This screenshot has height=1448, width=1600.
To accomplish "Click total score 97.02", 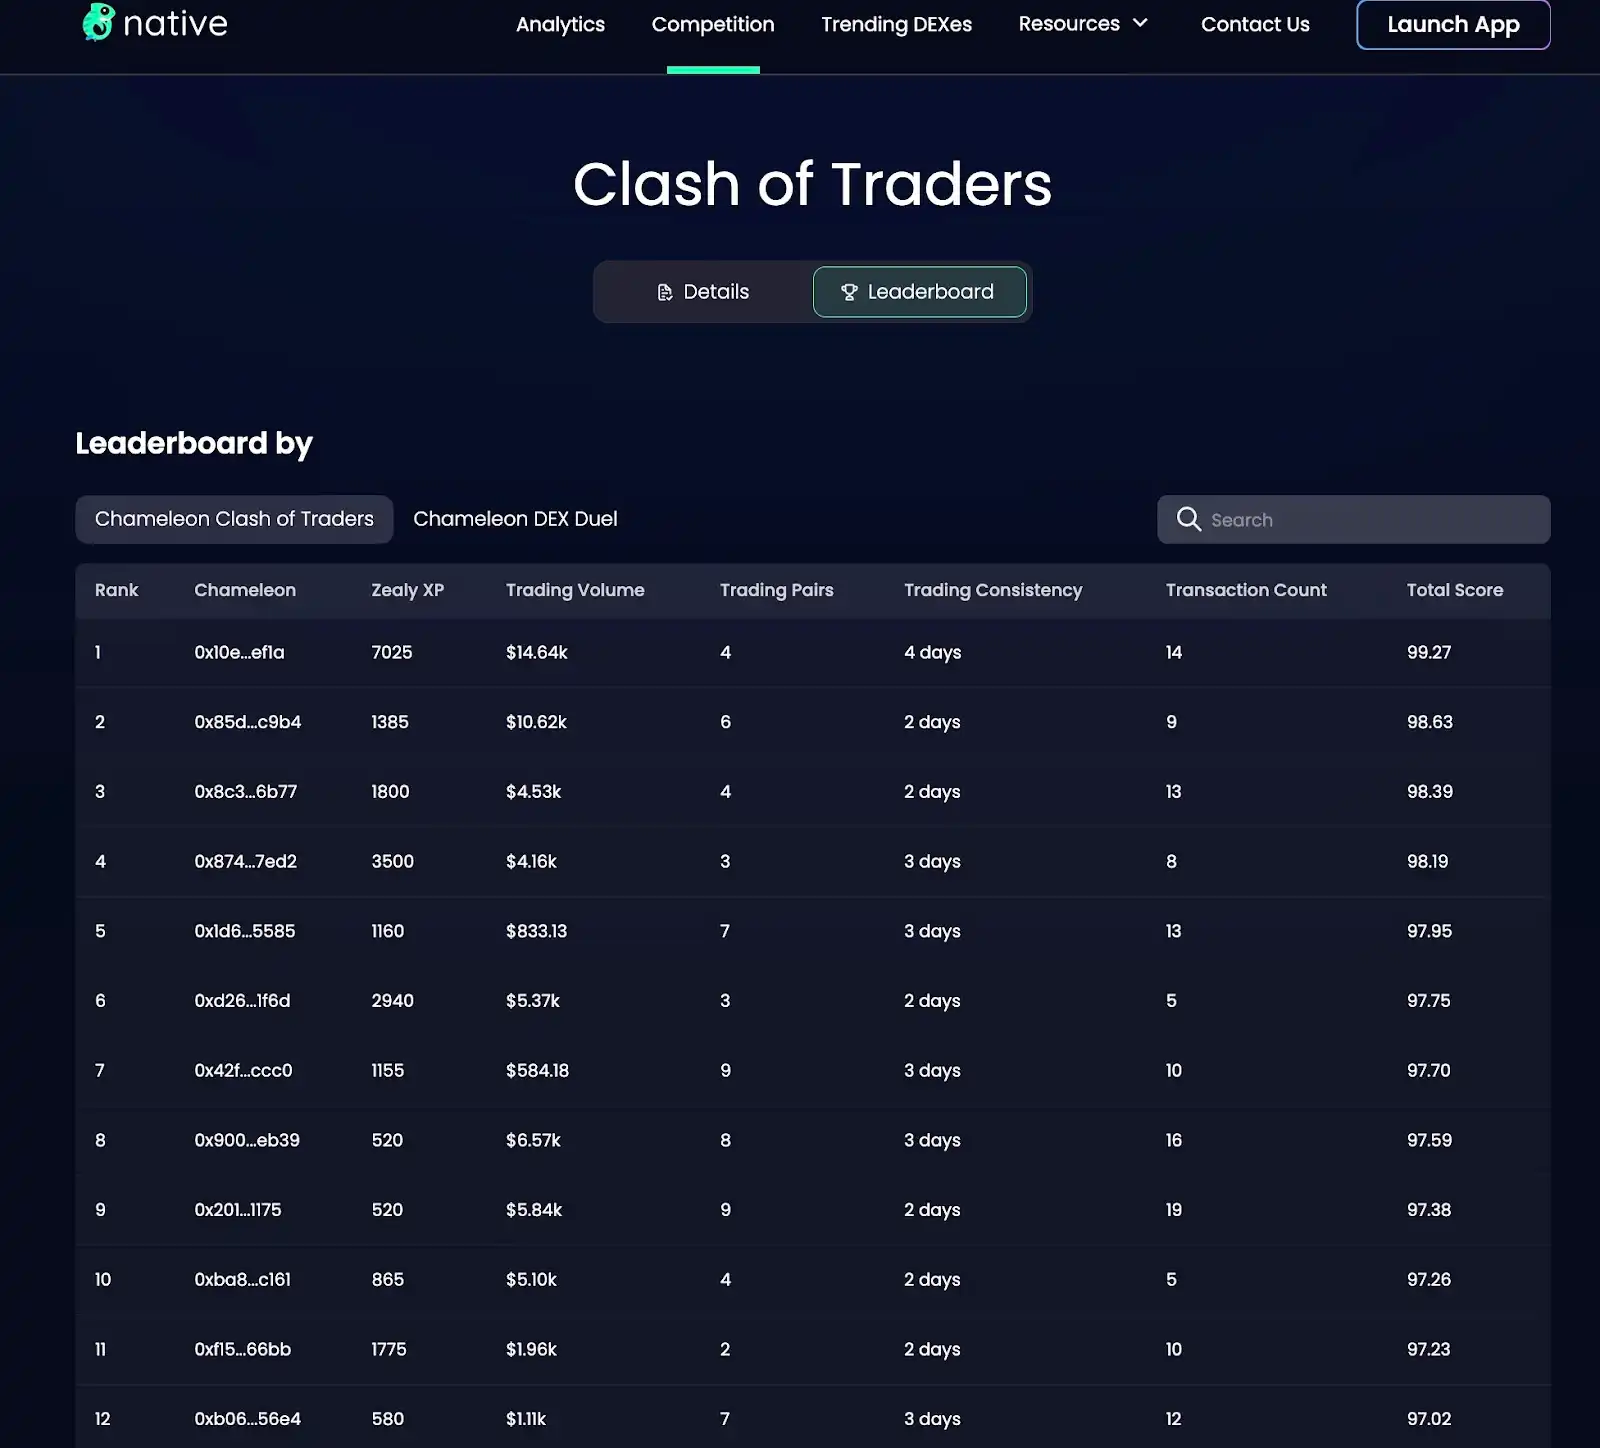I will [x=1429, y=1418].
